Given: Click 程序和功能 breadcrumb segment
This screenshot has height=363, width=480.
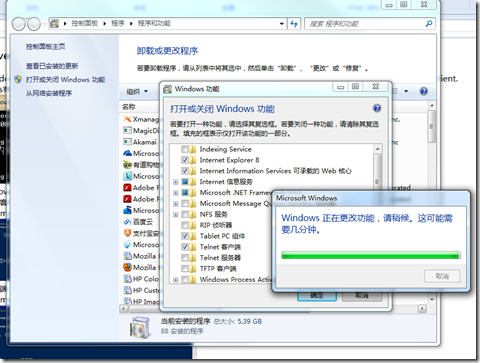Looking at the screenshot, I should pos(154,23).
